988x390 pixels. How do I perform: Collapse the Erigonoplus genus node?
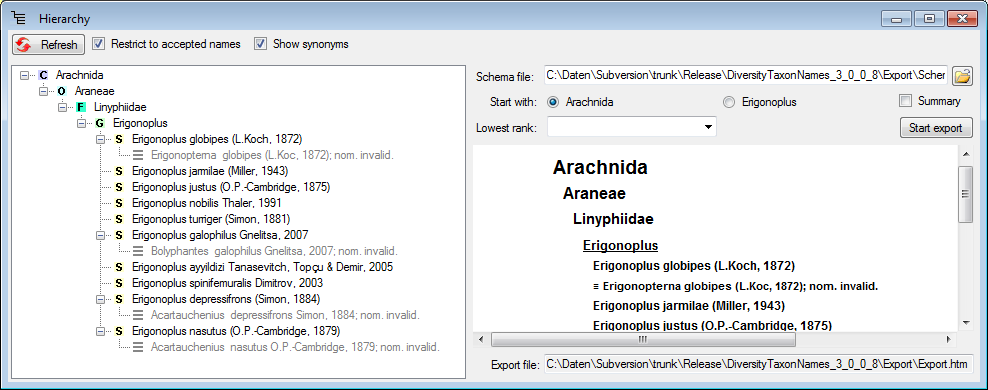pyautogui.click(x=81, y=123)
